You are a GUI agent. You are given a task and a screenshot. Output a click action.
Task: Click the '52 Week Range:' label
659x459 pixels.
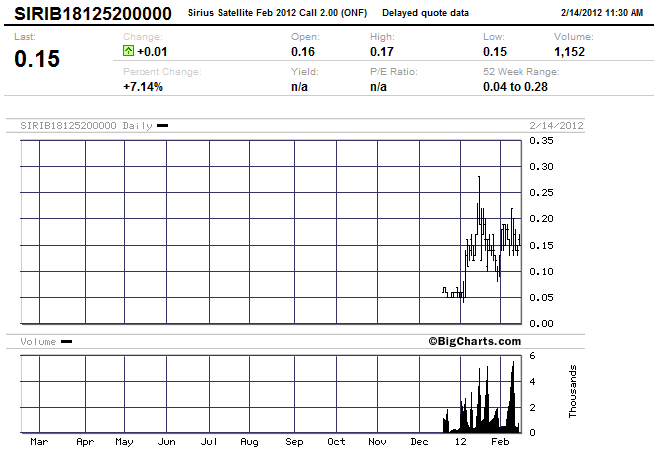521,71
